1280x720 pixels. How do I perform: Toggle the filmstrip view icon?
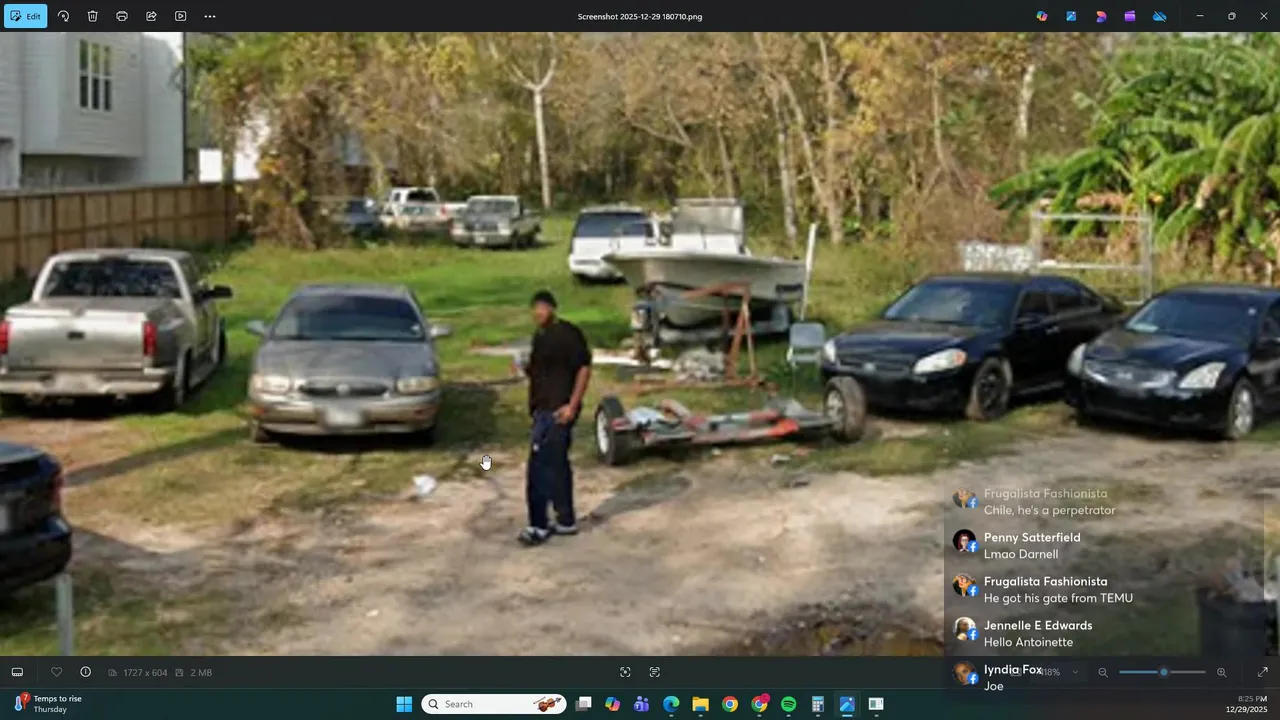click(x=17, y=672)
